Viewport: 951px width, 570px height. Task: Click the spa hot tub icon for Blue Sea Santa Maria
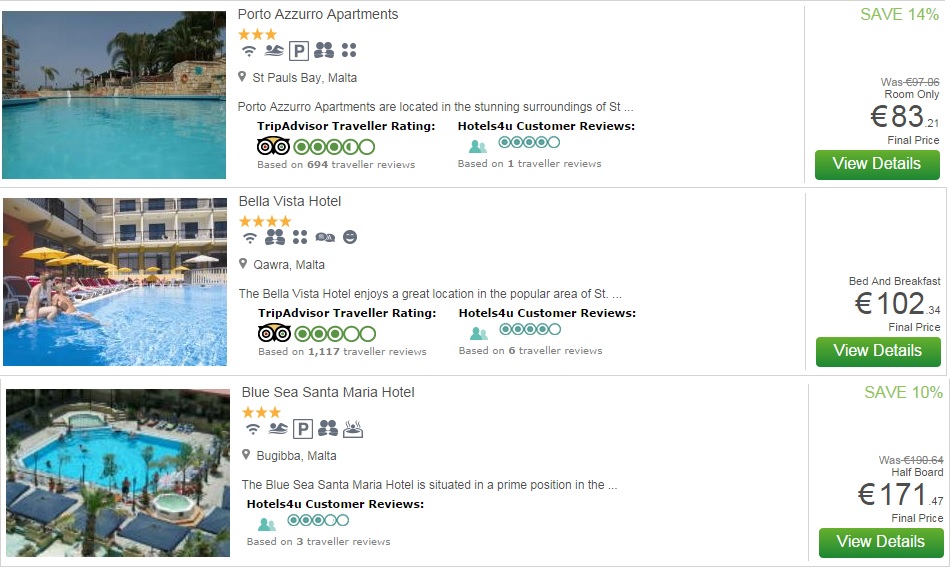[x=353, y=429]
